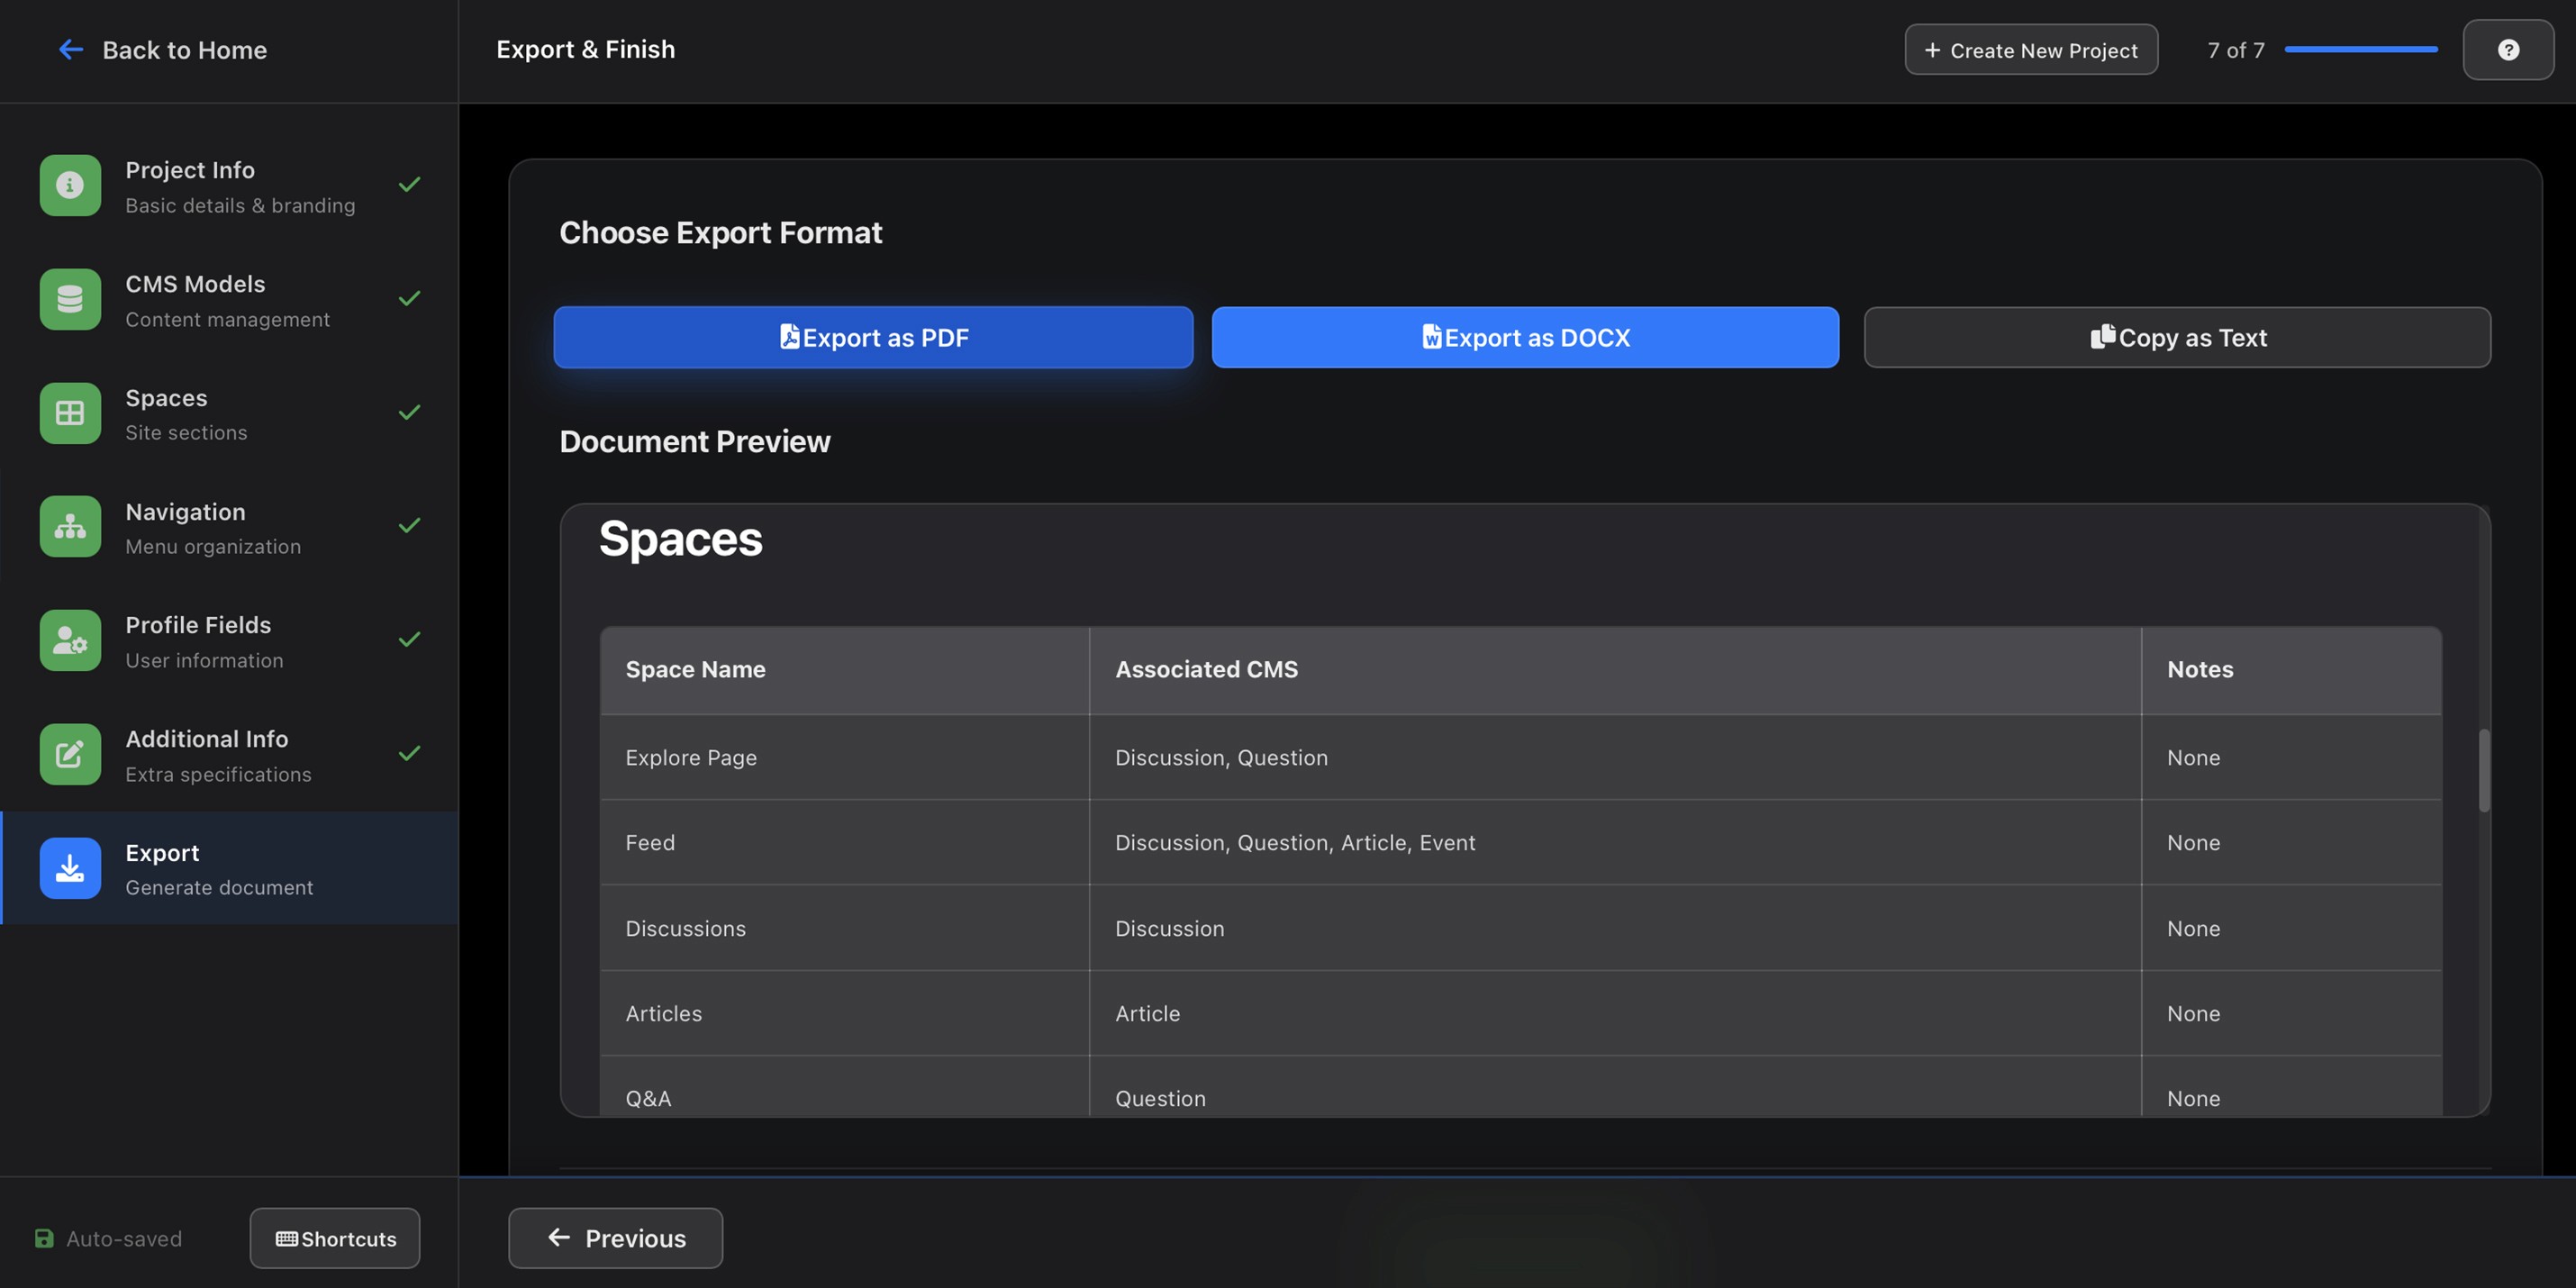Create a new project
2576x1288 pixels.
tap(2031, 49)
